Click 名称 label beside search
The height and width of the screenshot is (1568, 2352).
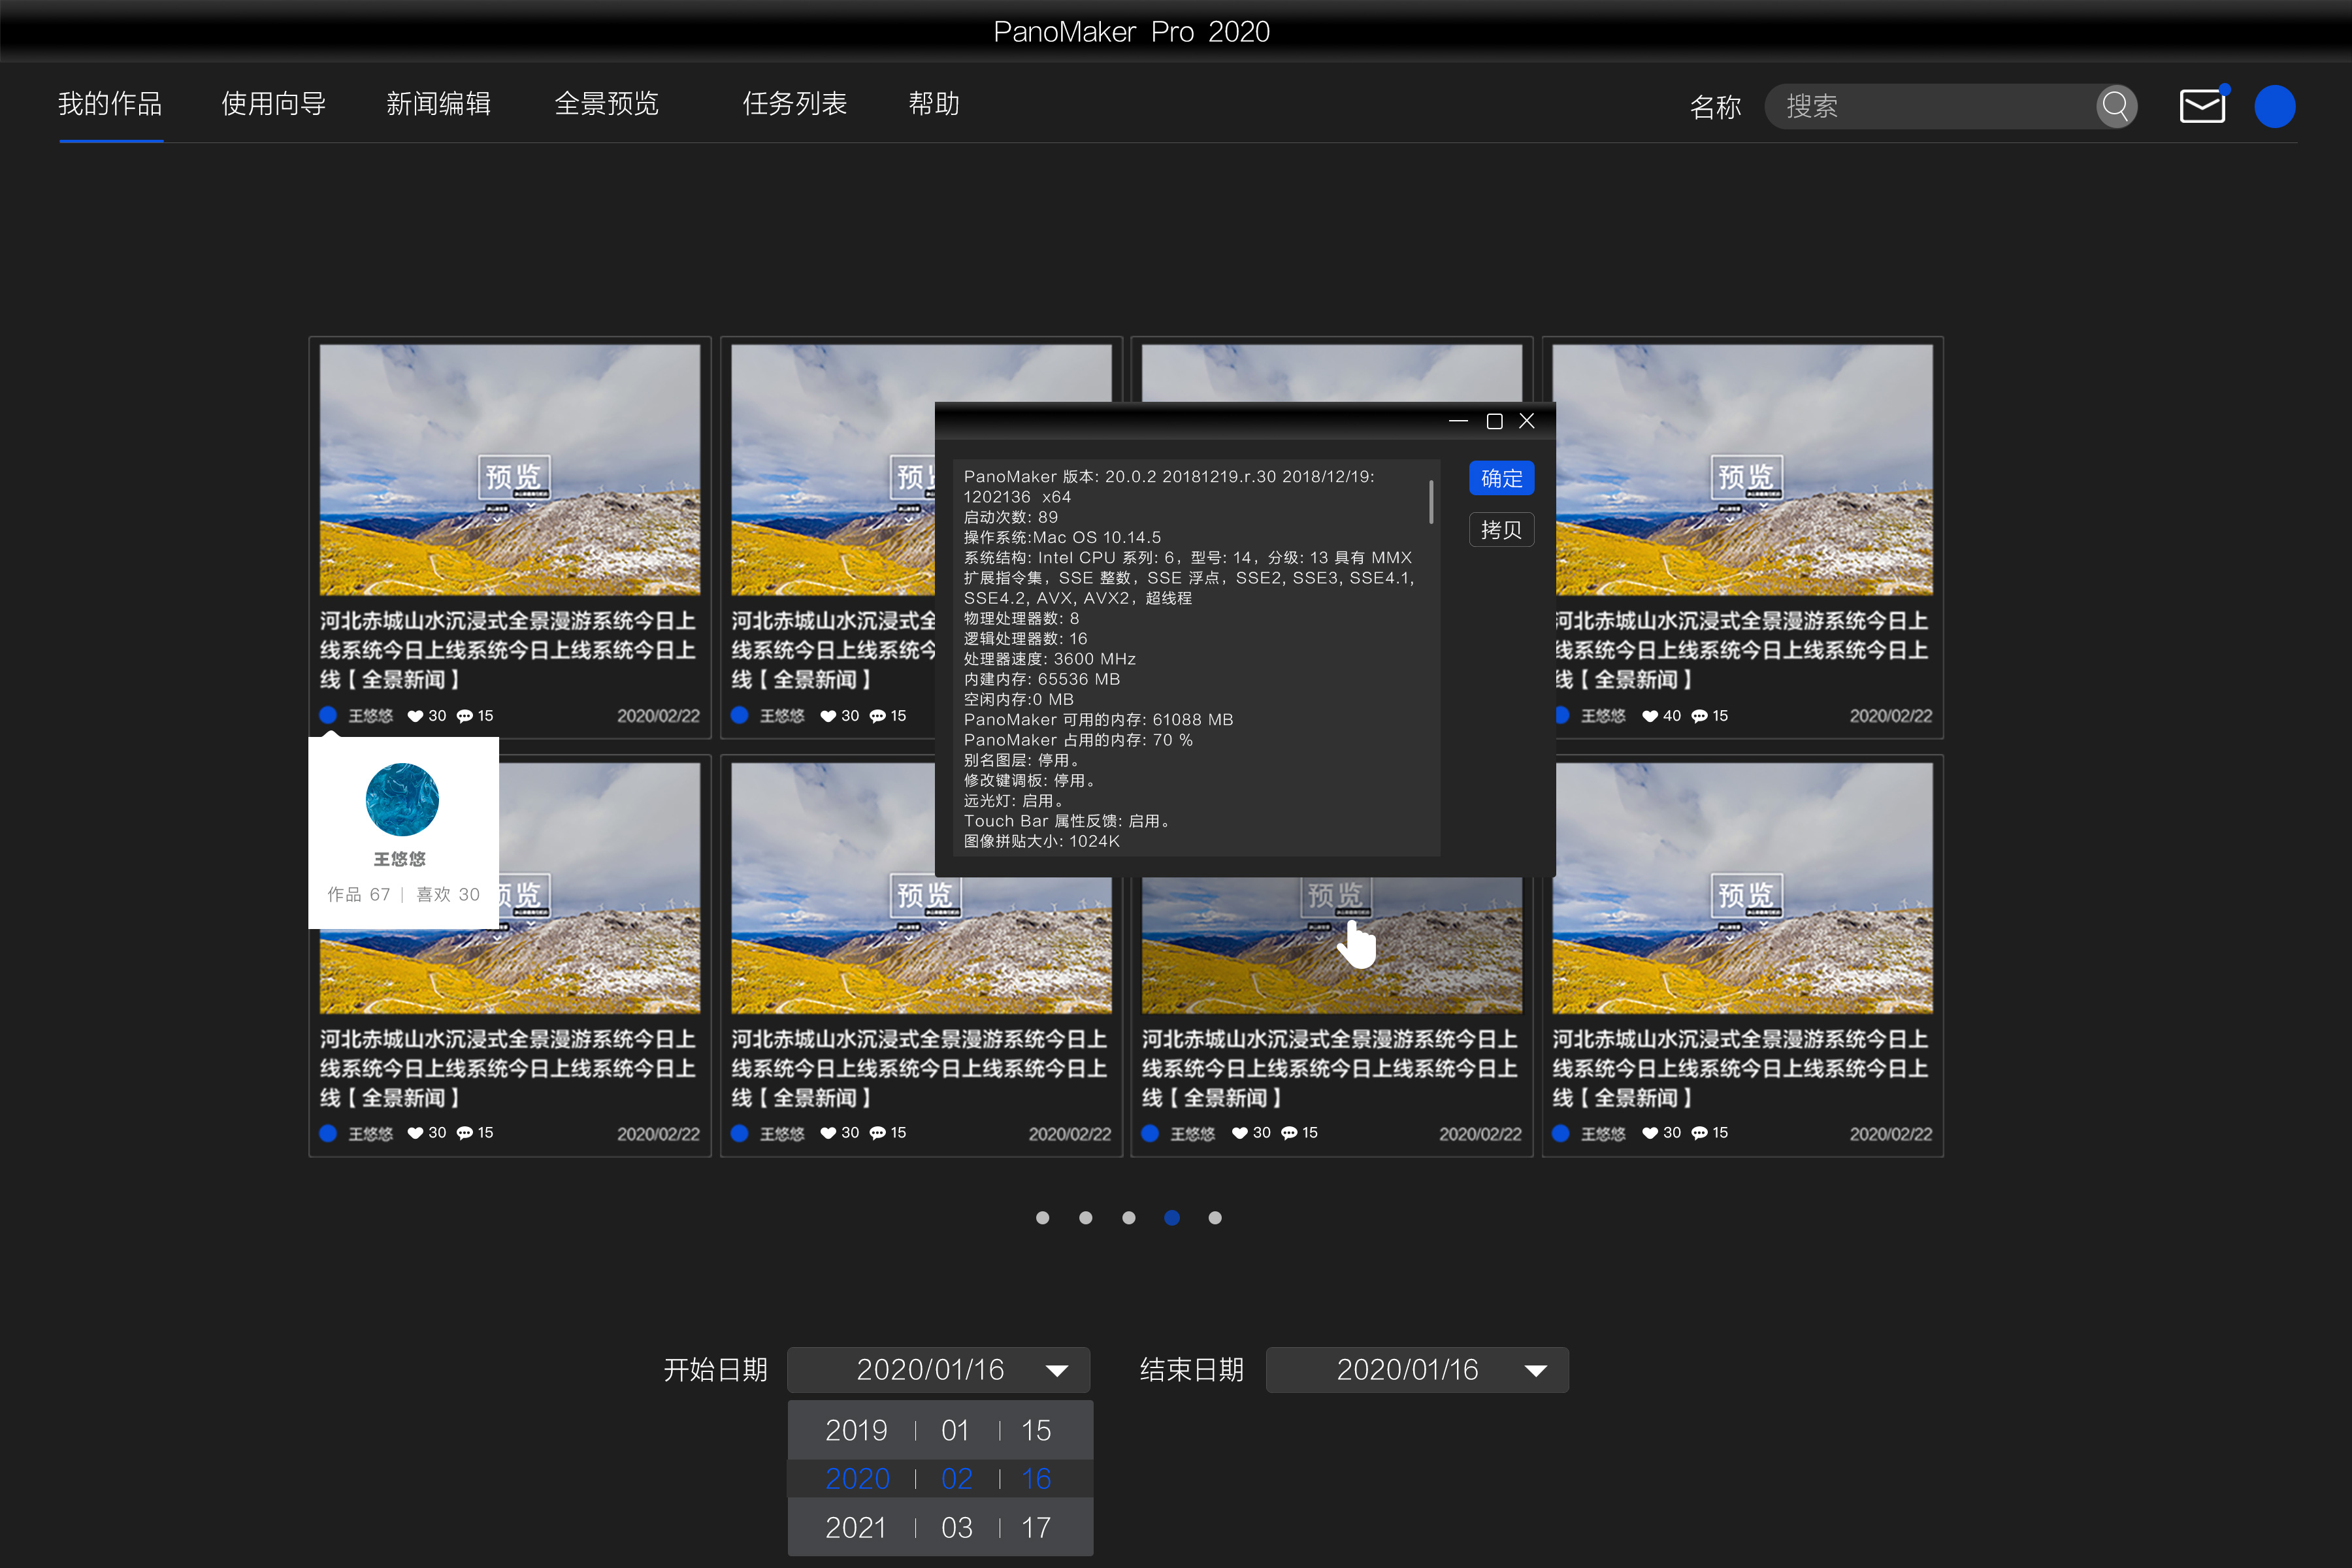coord(1716,107)
